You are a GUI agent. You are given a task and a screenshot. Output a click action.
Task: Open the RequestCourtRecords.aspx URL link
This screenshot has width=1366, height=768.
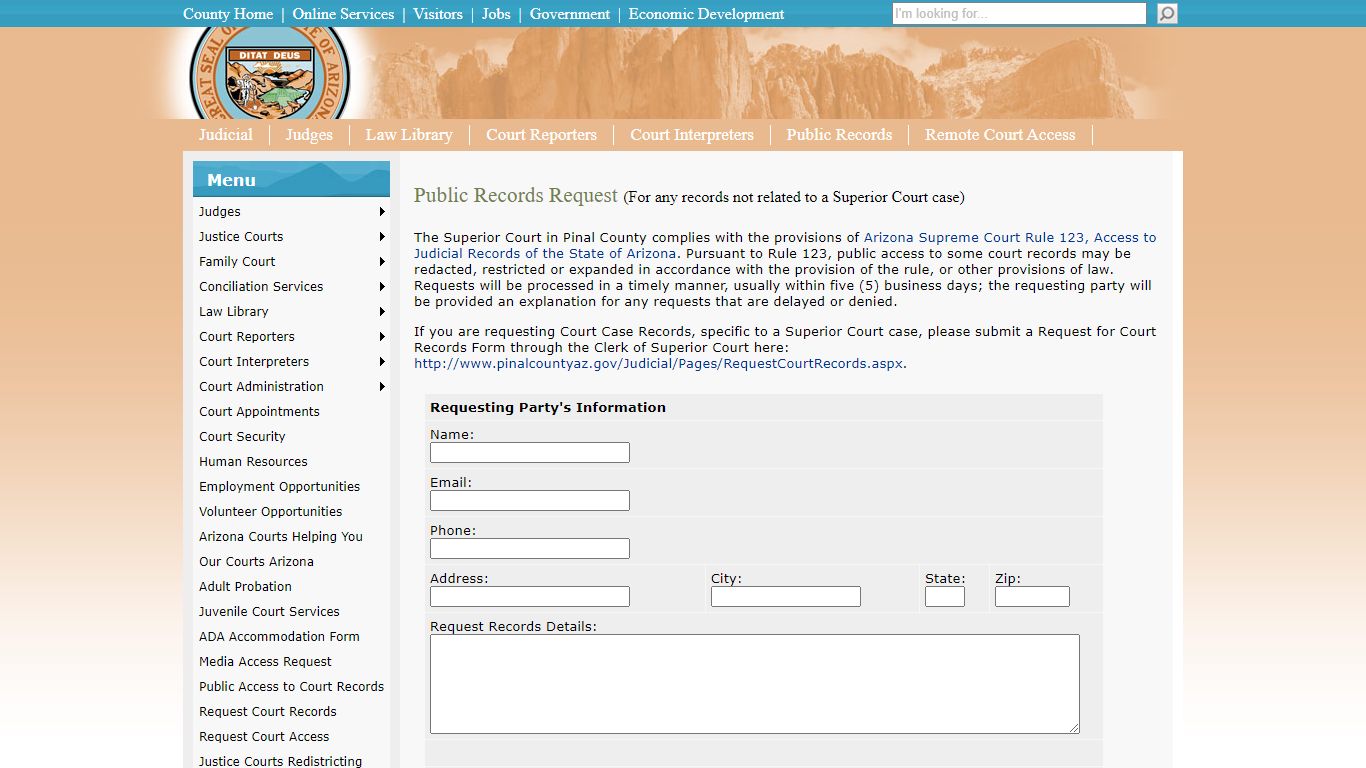(x=659, y=364)
